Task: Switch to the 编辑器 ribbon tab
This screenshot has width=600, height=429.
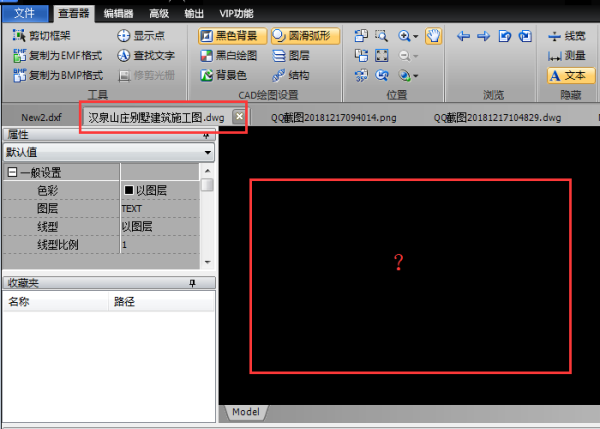Action: pyautogui.click(x=117, y=13)
